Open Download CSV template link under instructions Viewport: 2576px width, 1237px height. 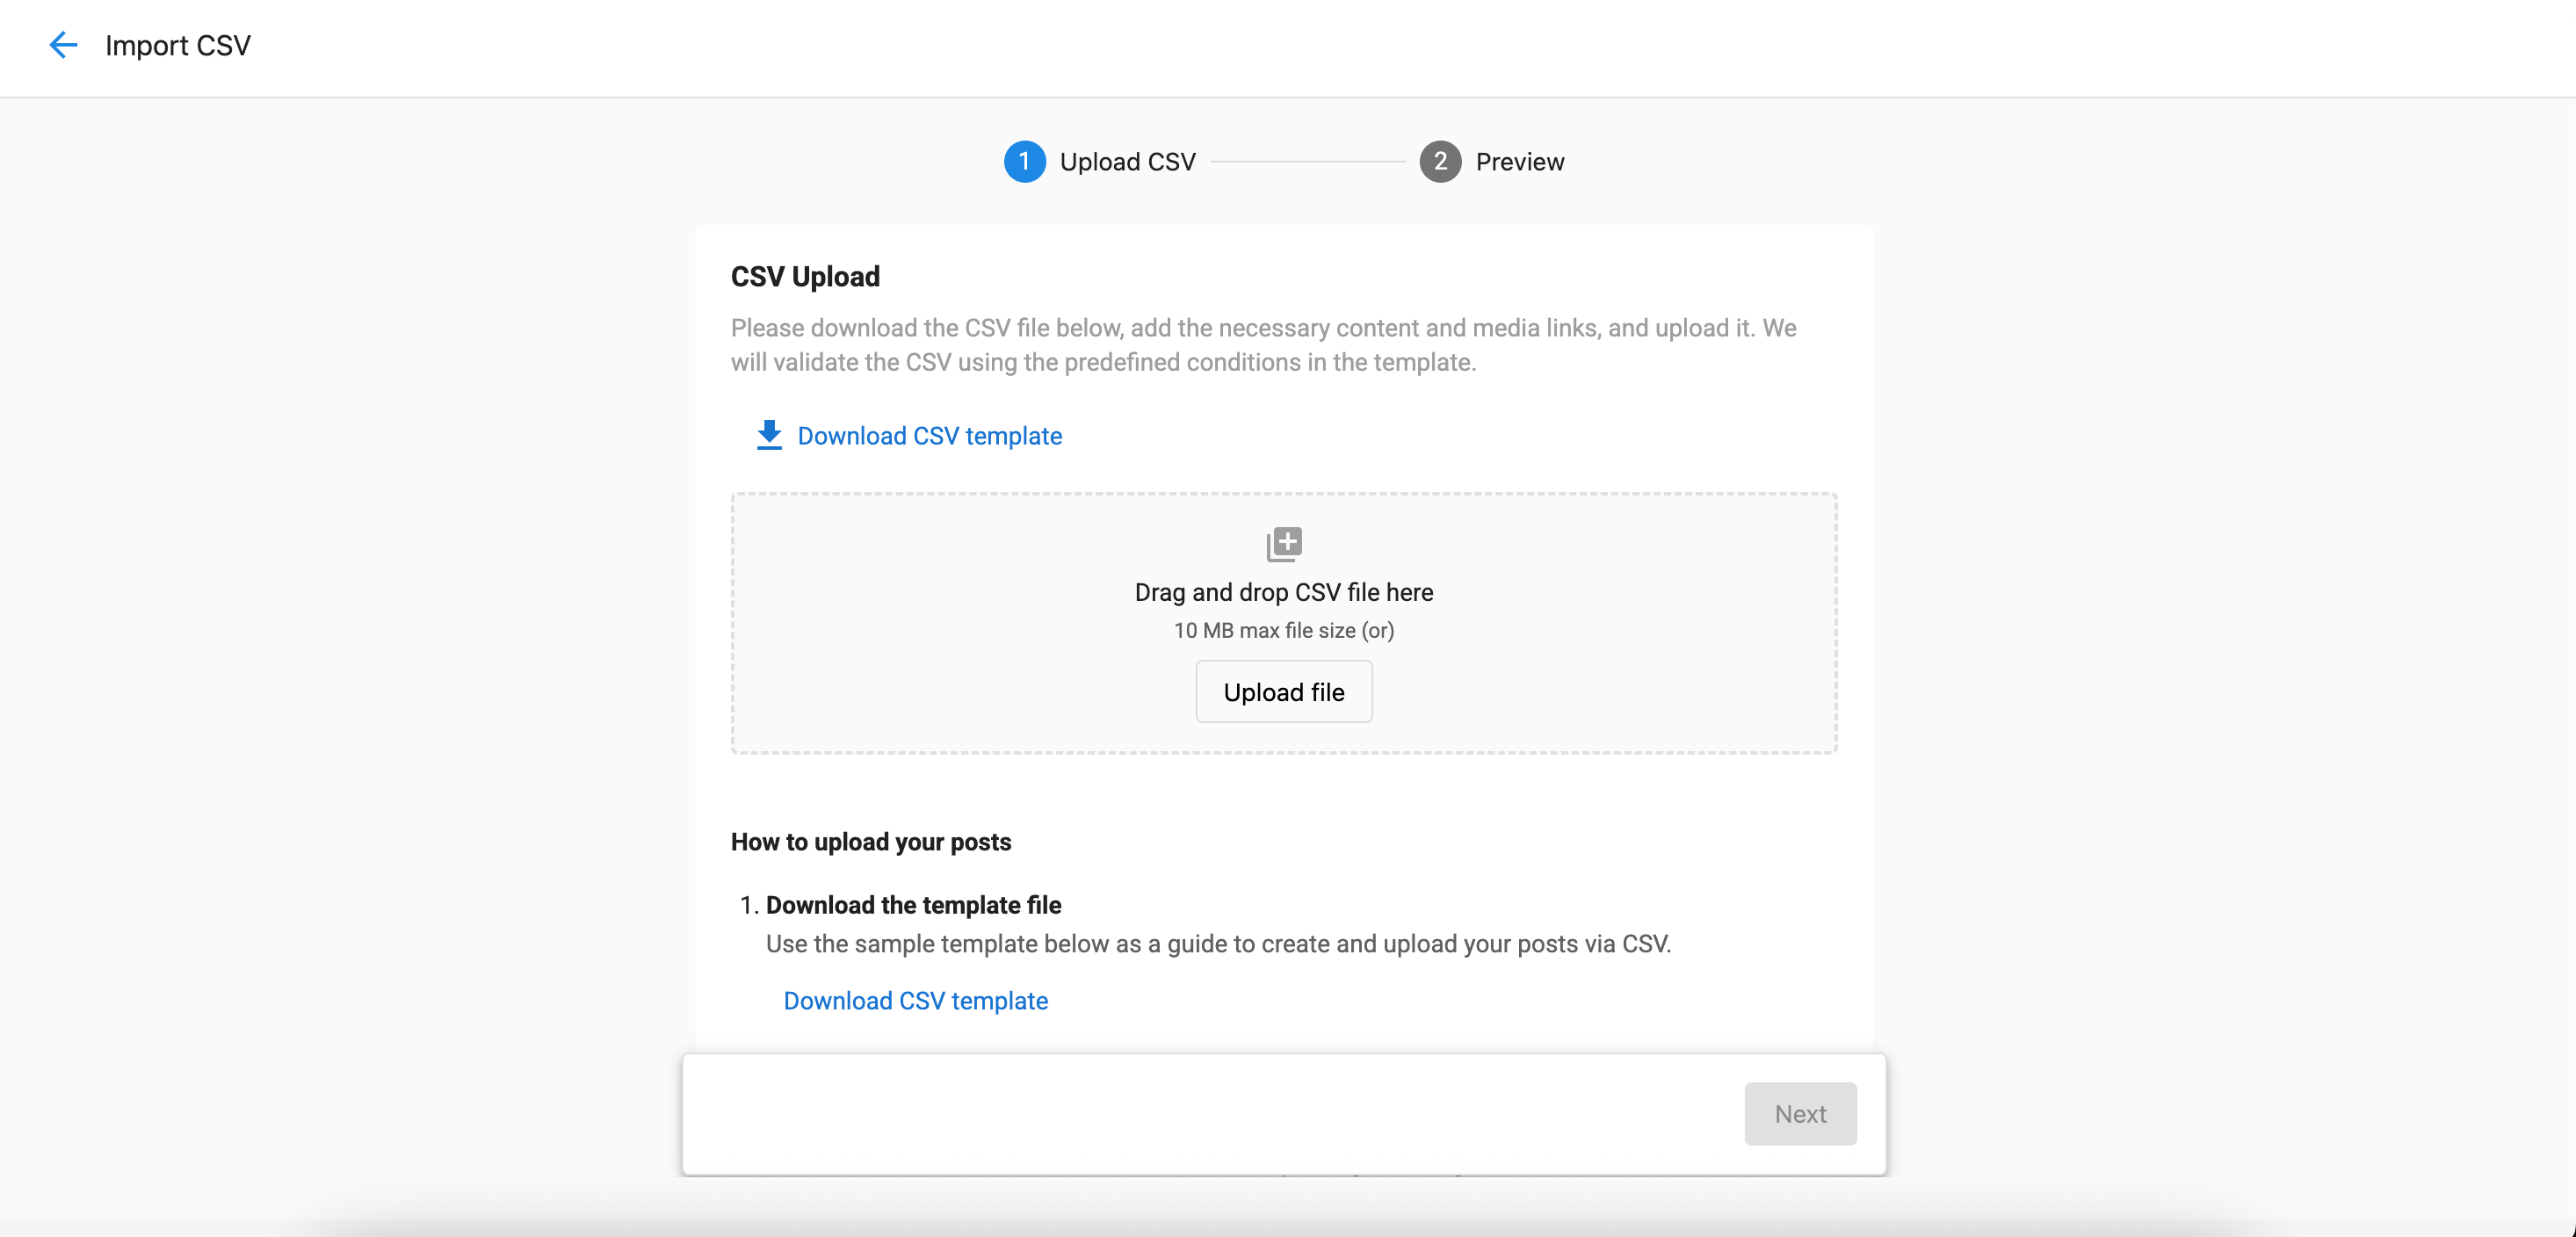(915, 1001)
